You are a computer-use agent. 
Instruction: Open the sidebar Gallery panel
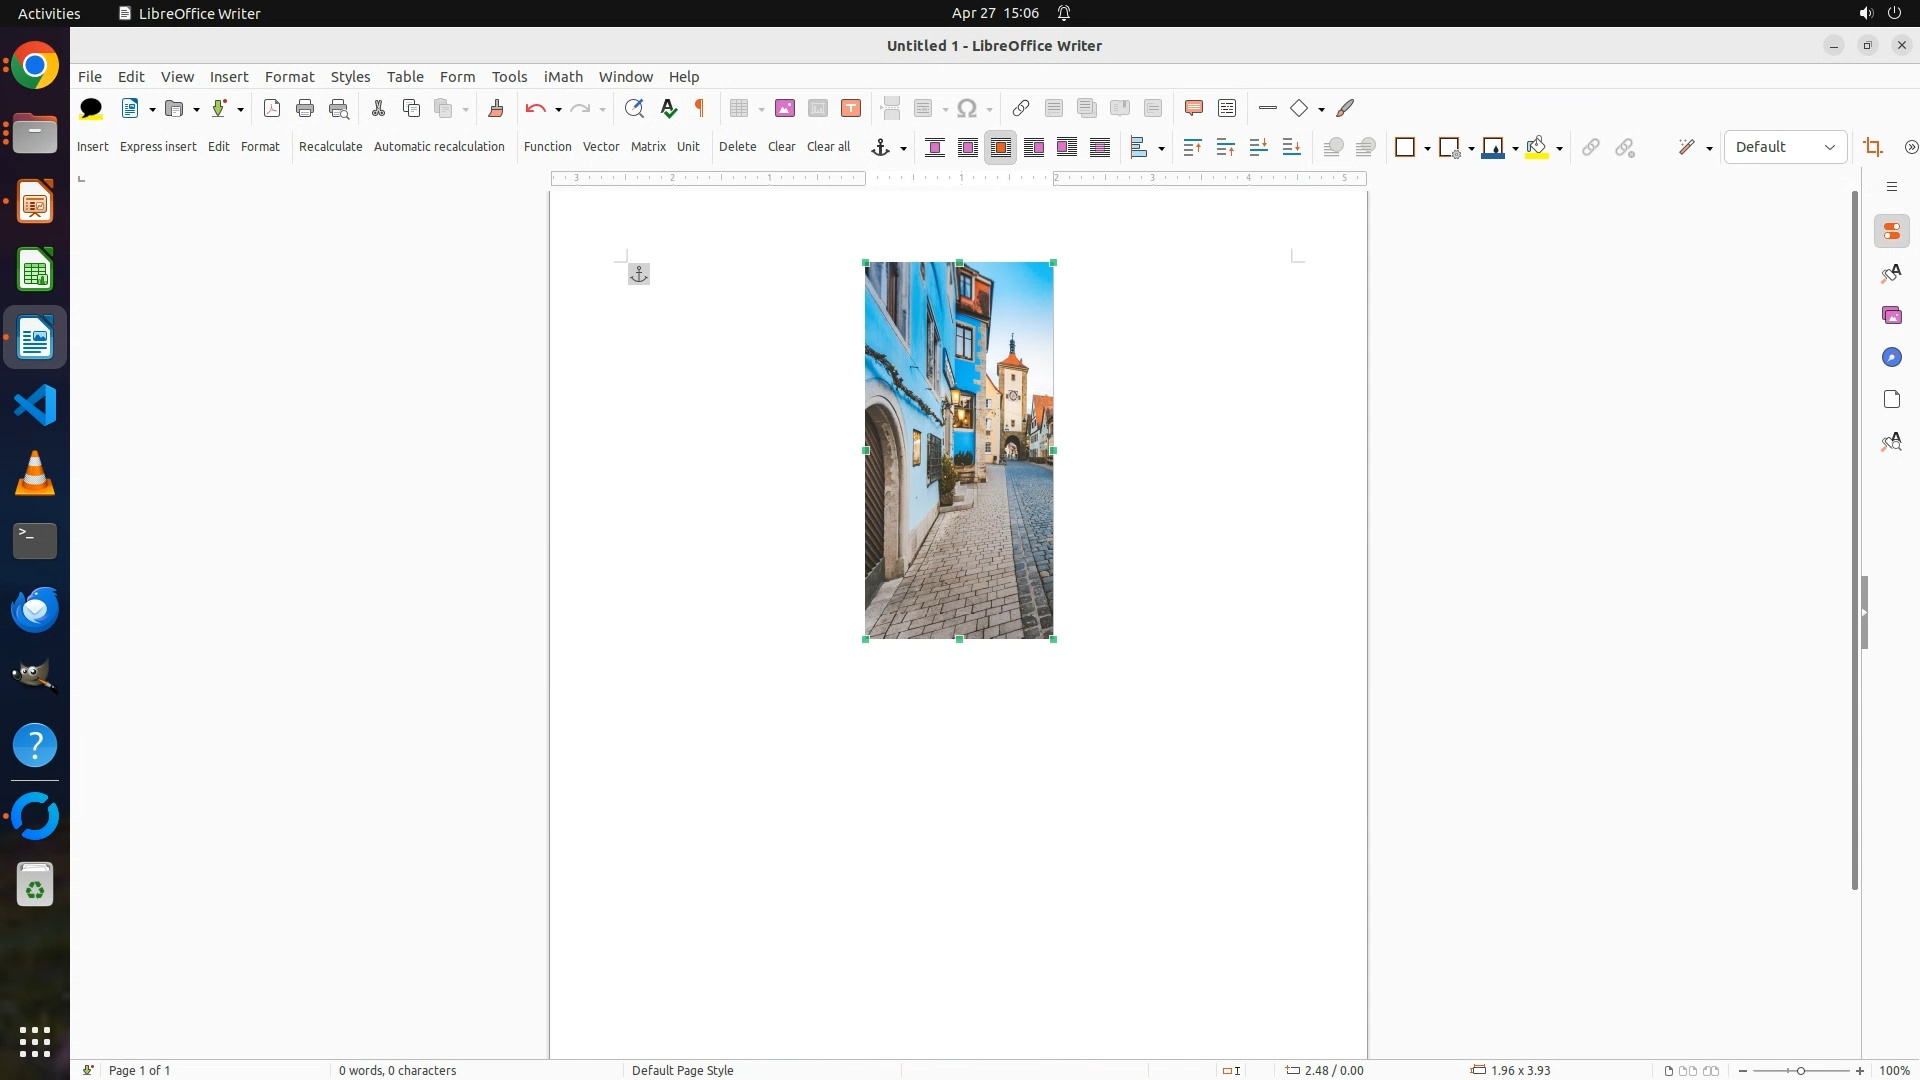tap(1891, 315)
